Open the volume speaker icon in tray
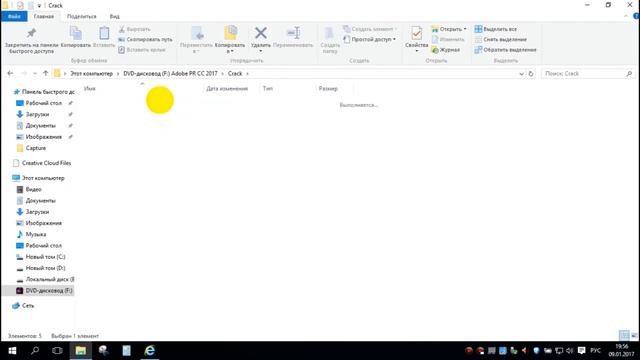 click(x=570, y=351)
